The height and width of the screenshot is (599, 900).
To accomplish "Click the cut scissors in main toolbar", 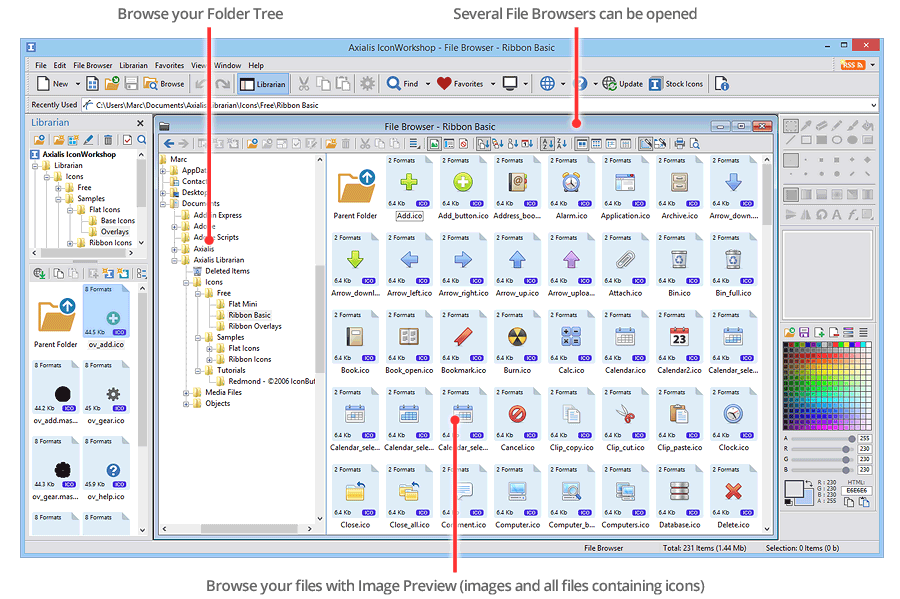I will pos(304,84).
